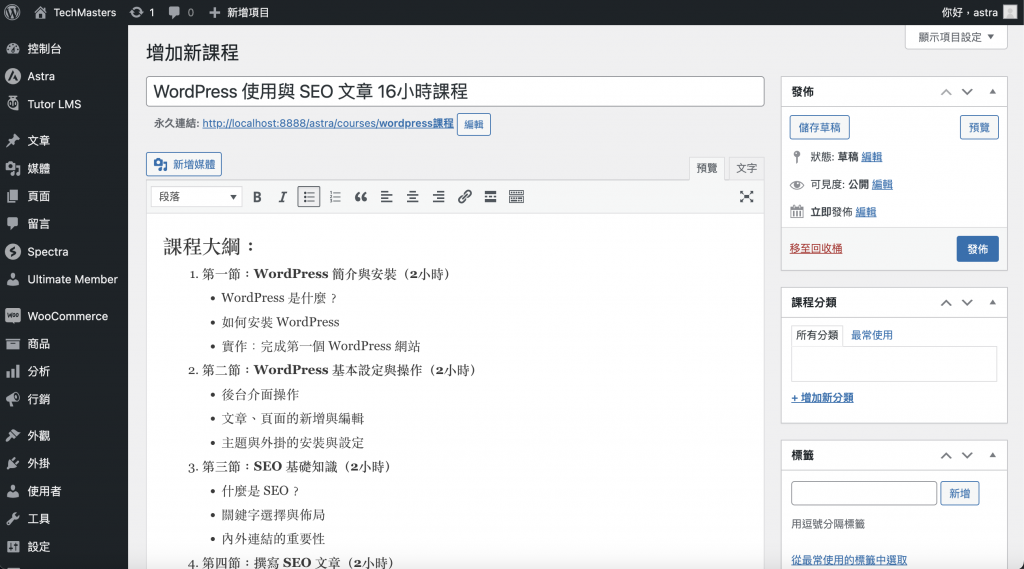The width and height of the screenshot is (1024, 569).
Task: Align text right
Action: (x=438, y=197)
